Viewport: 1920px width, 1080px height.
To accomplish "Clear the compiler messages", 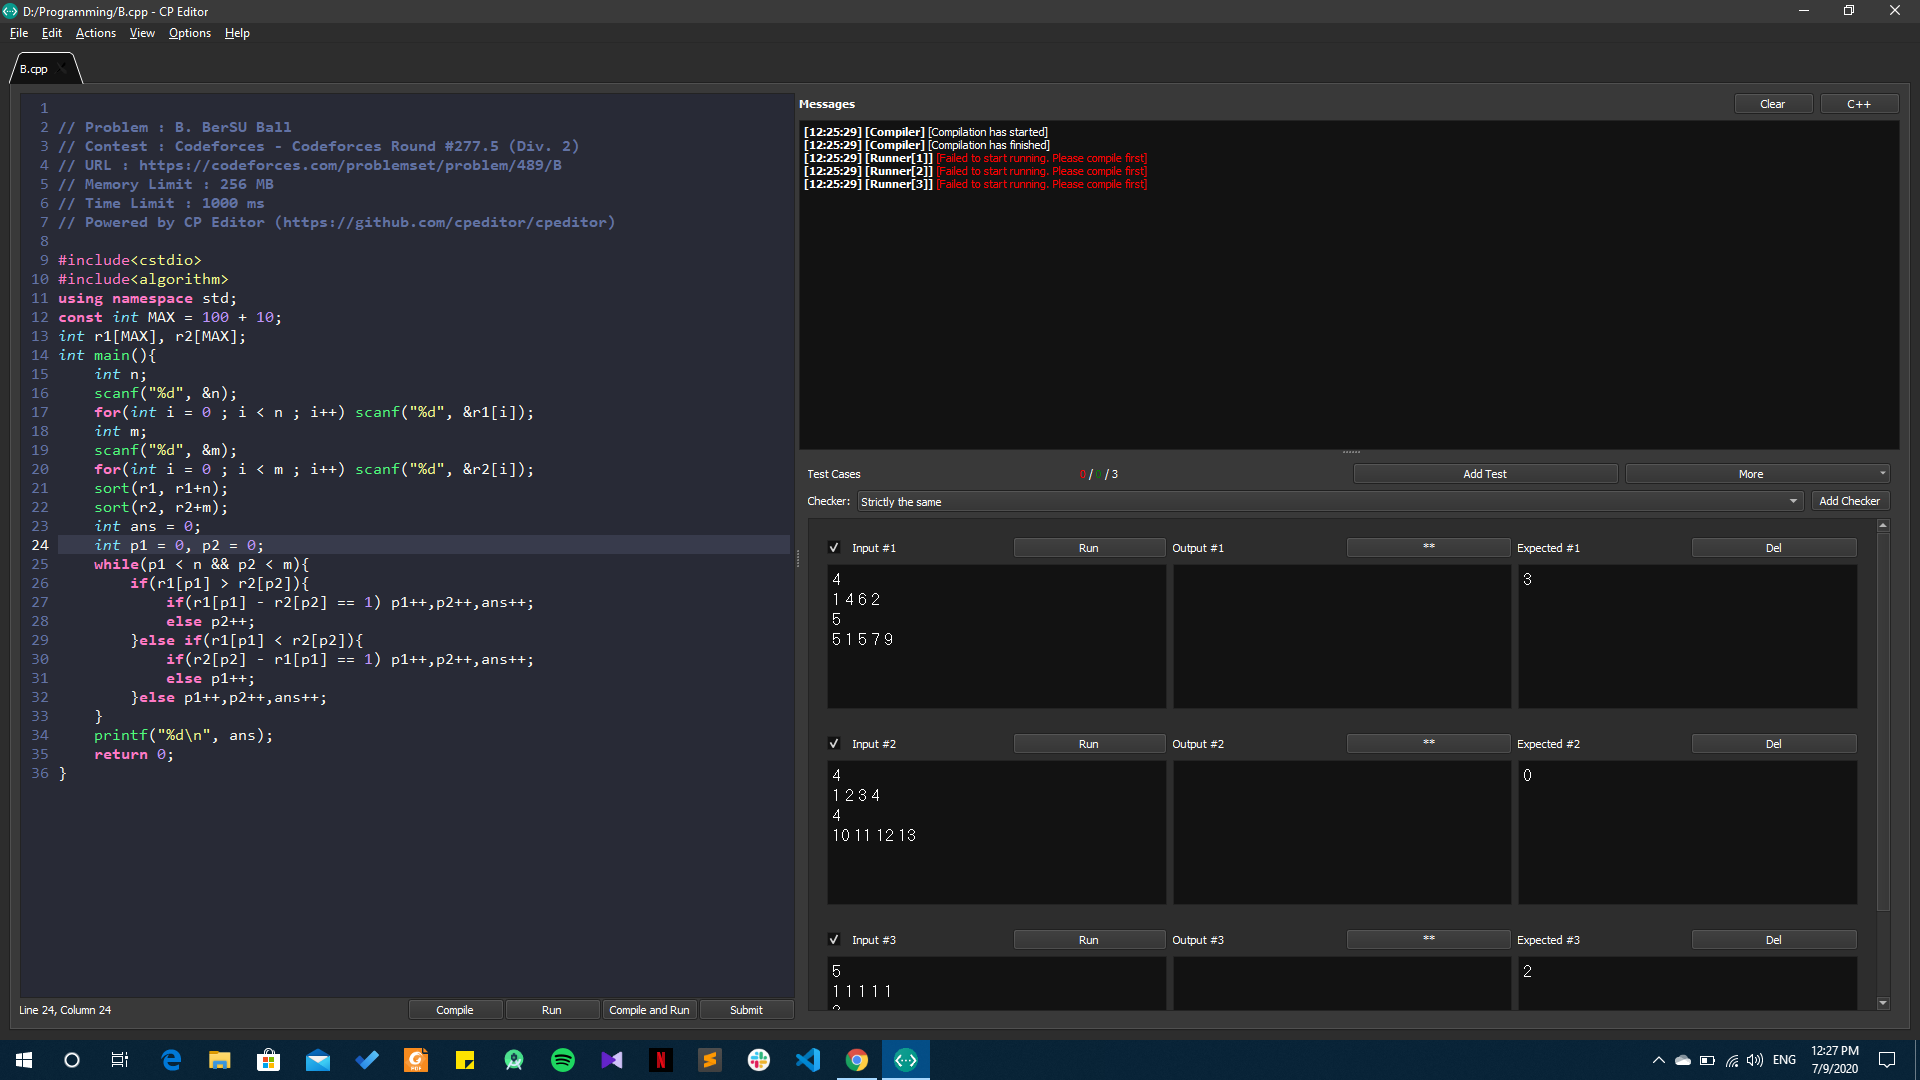I will (1772, 103).
